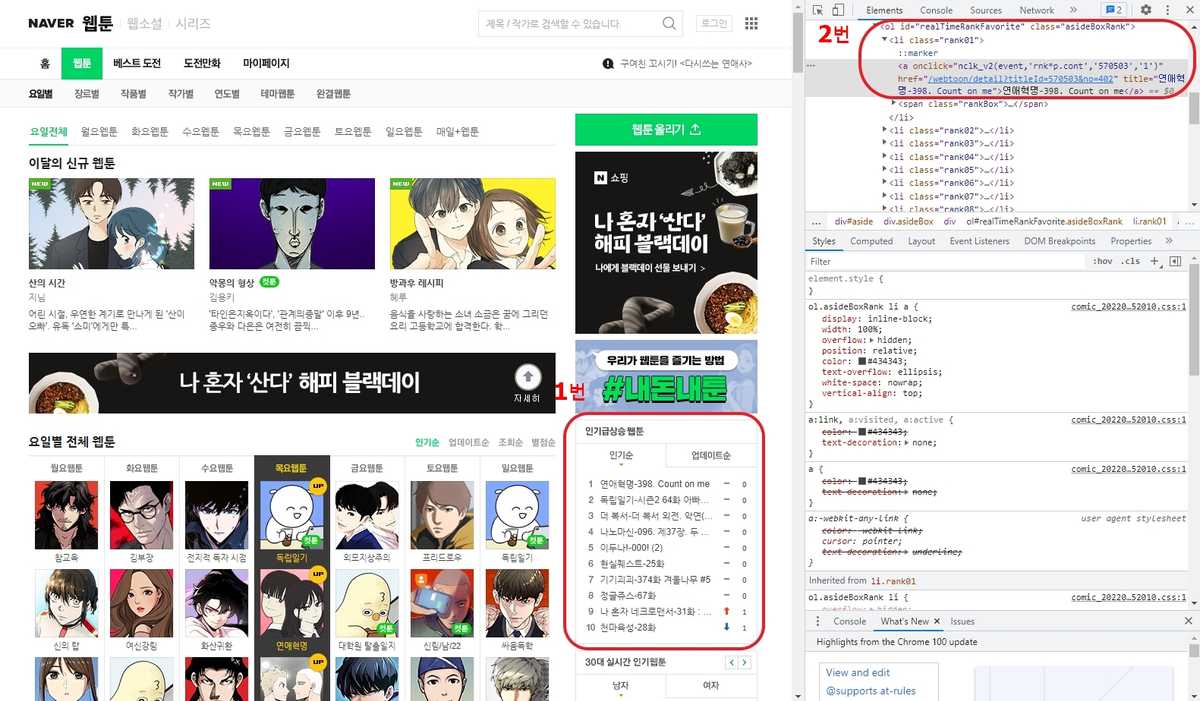Image resolution: width=1200 pixels, height=701 pixels.
Task: Expand the li rank04 node
Action: pos(885,157)
